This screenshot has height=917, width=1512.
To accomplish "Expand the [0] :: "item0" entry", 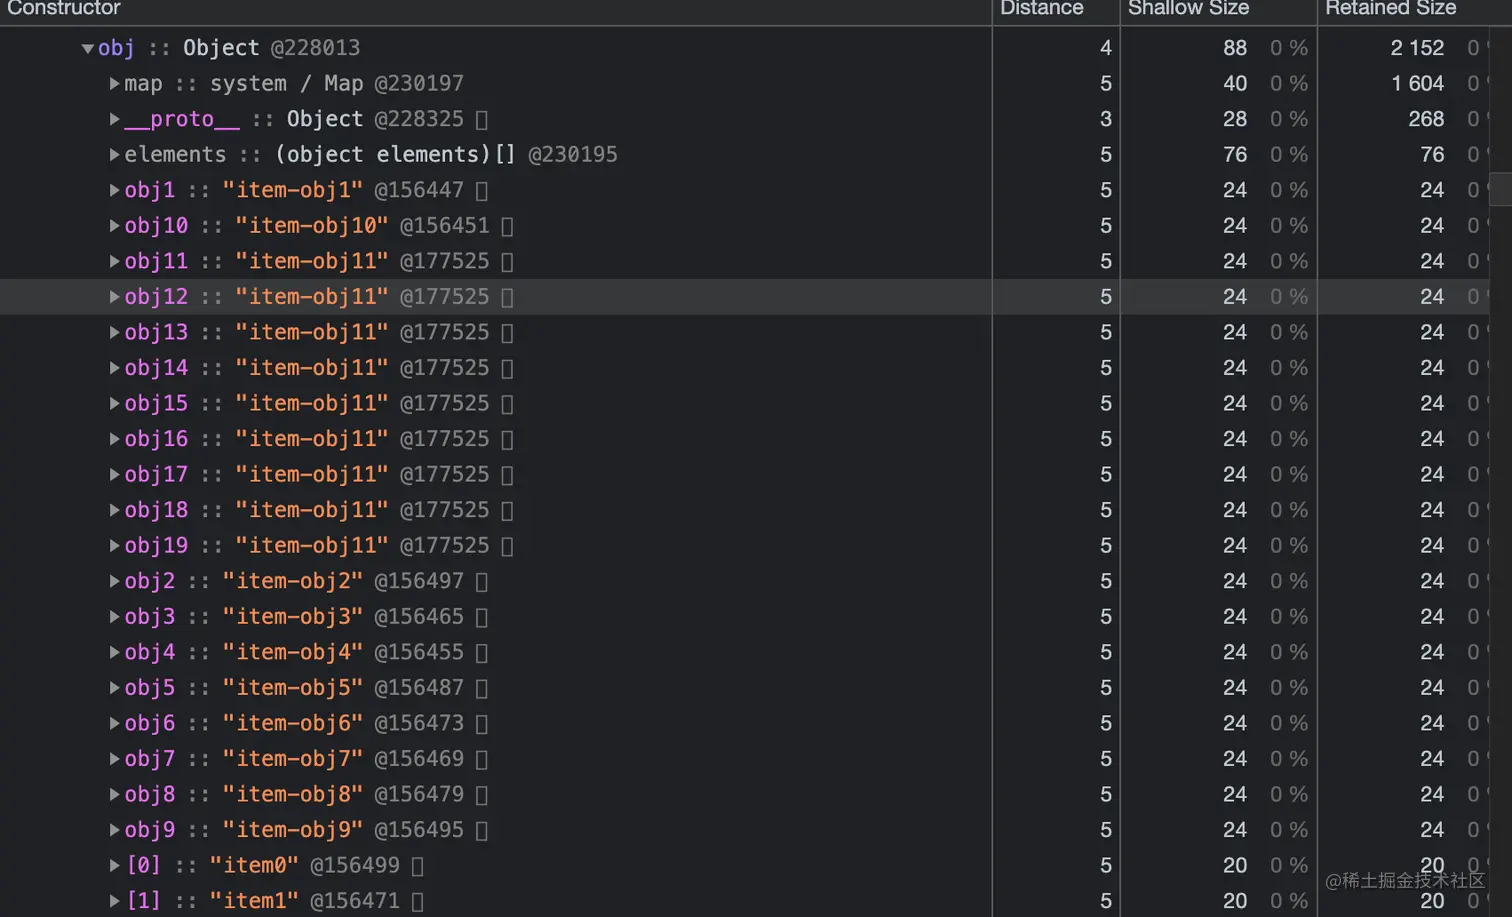I will (x=114, y=865).
